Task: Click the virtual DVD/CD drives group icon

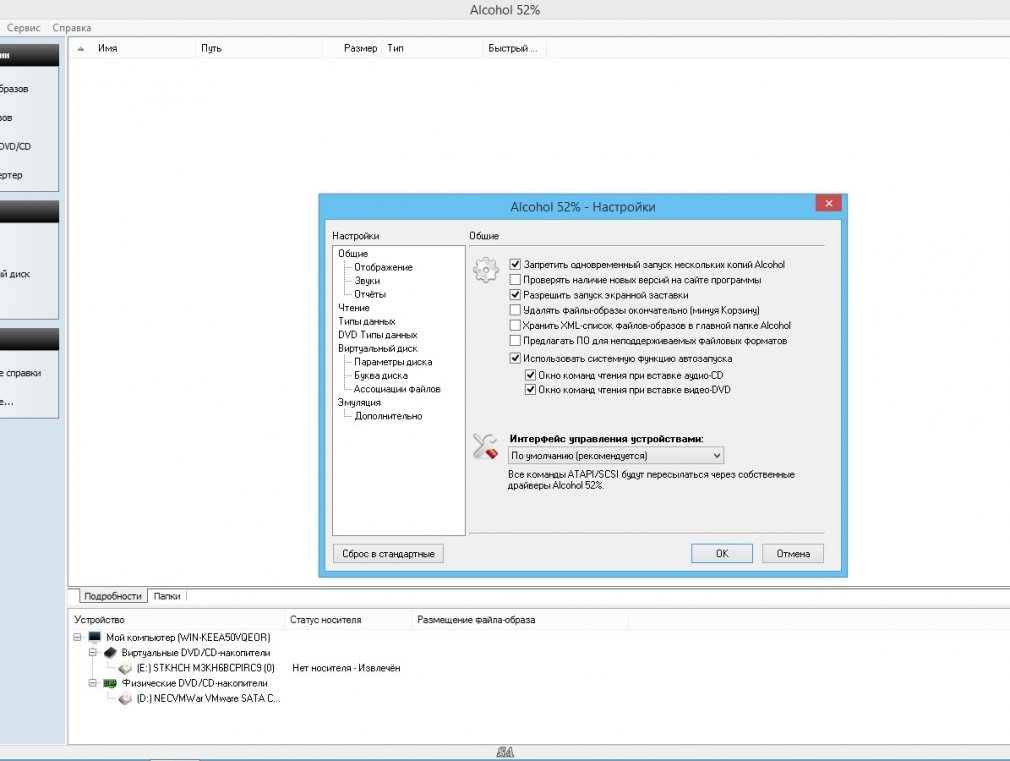Action: tap(110, 652)
